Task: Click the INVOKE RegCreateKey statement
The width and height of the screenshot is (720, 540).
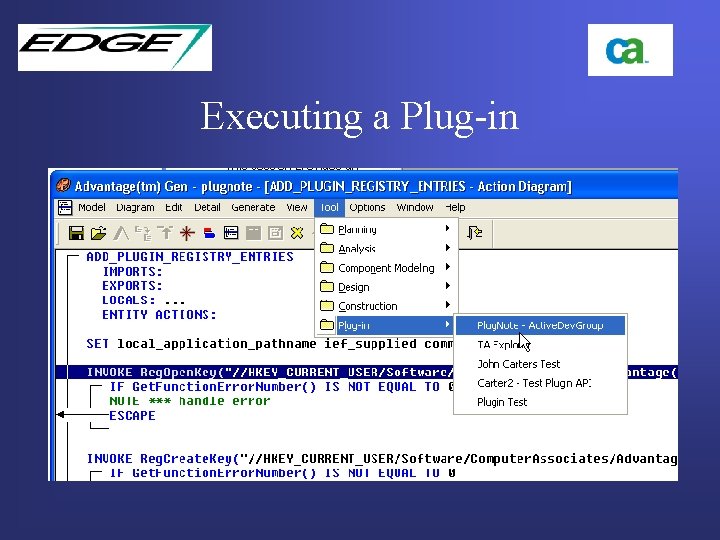Action: 382,459
